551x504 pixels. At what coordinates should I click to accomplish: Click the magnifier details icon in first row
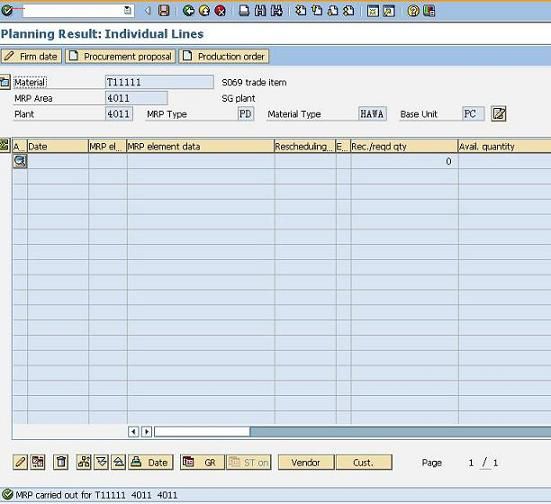[20, 161]
